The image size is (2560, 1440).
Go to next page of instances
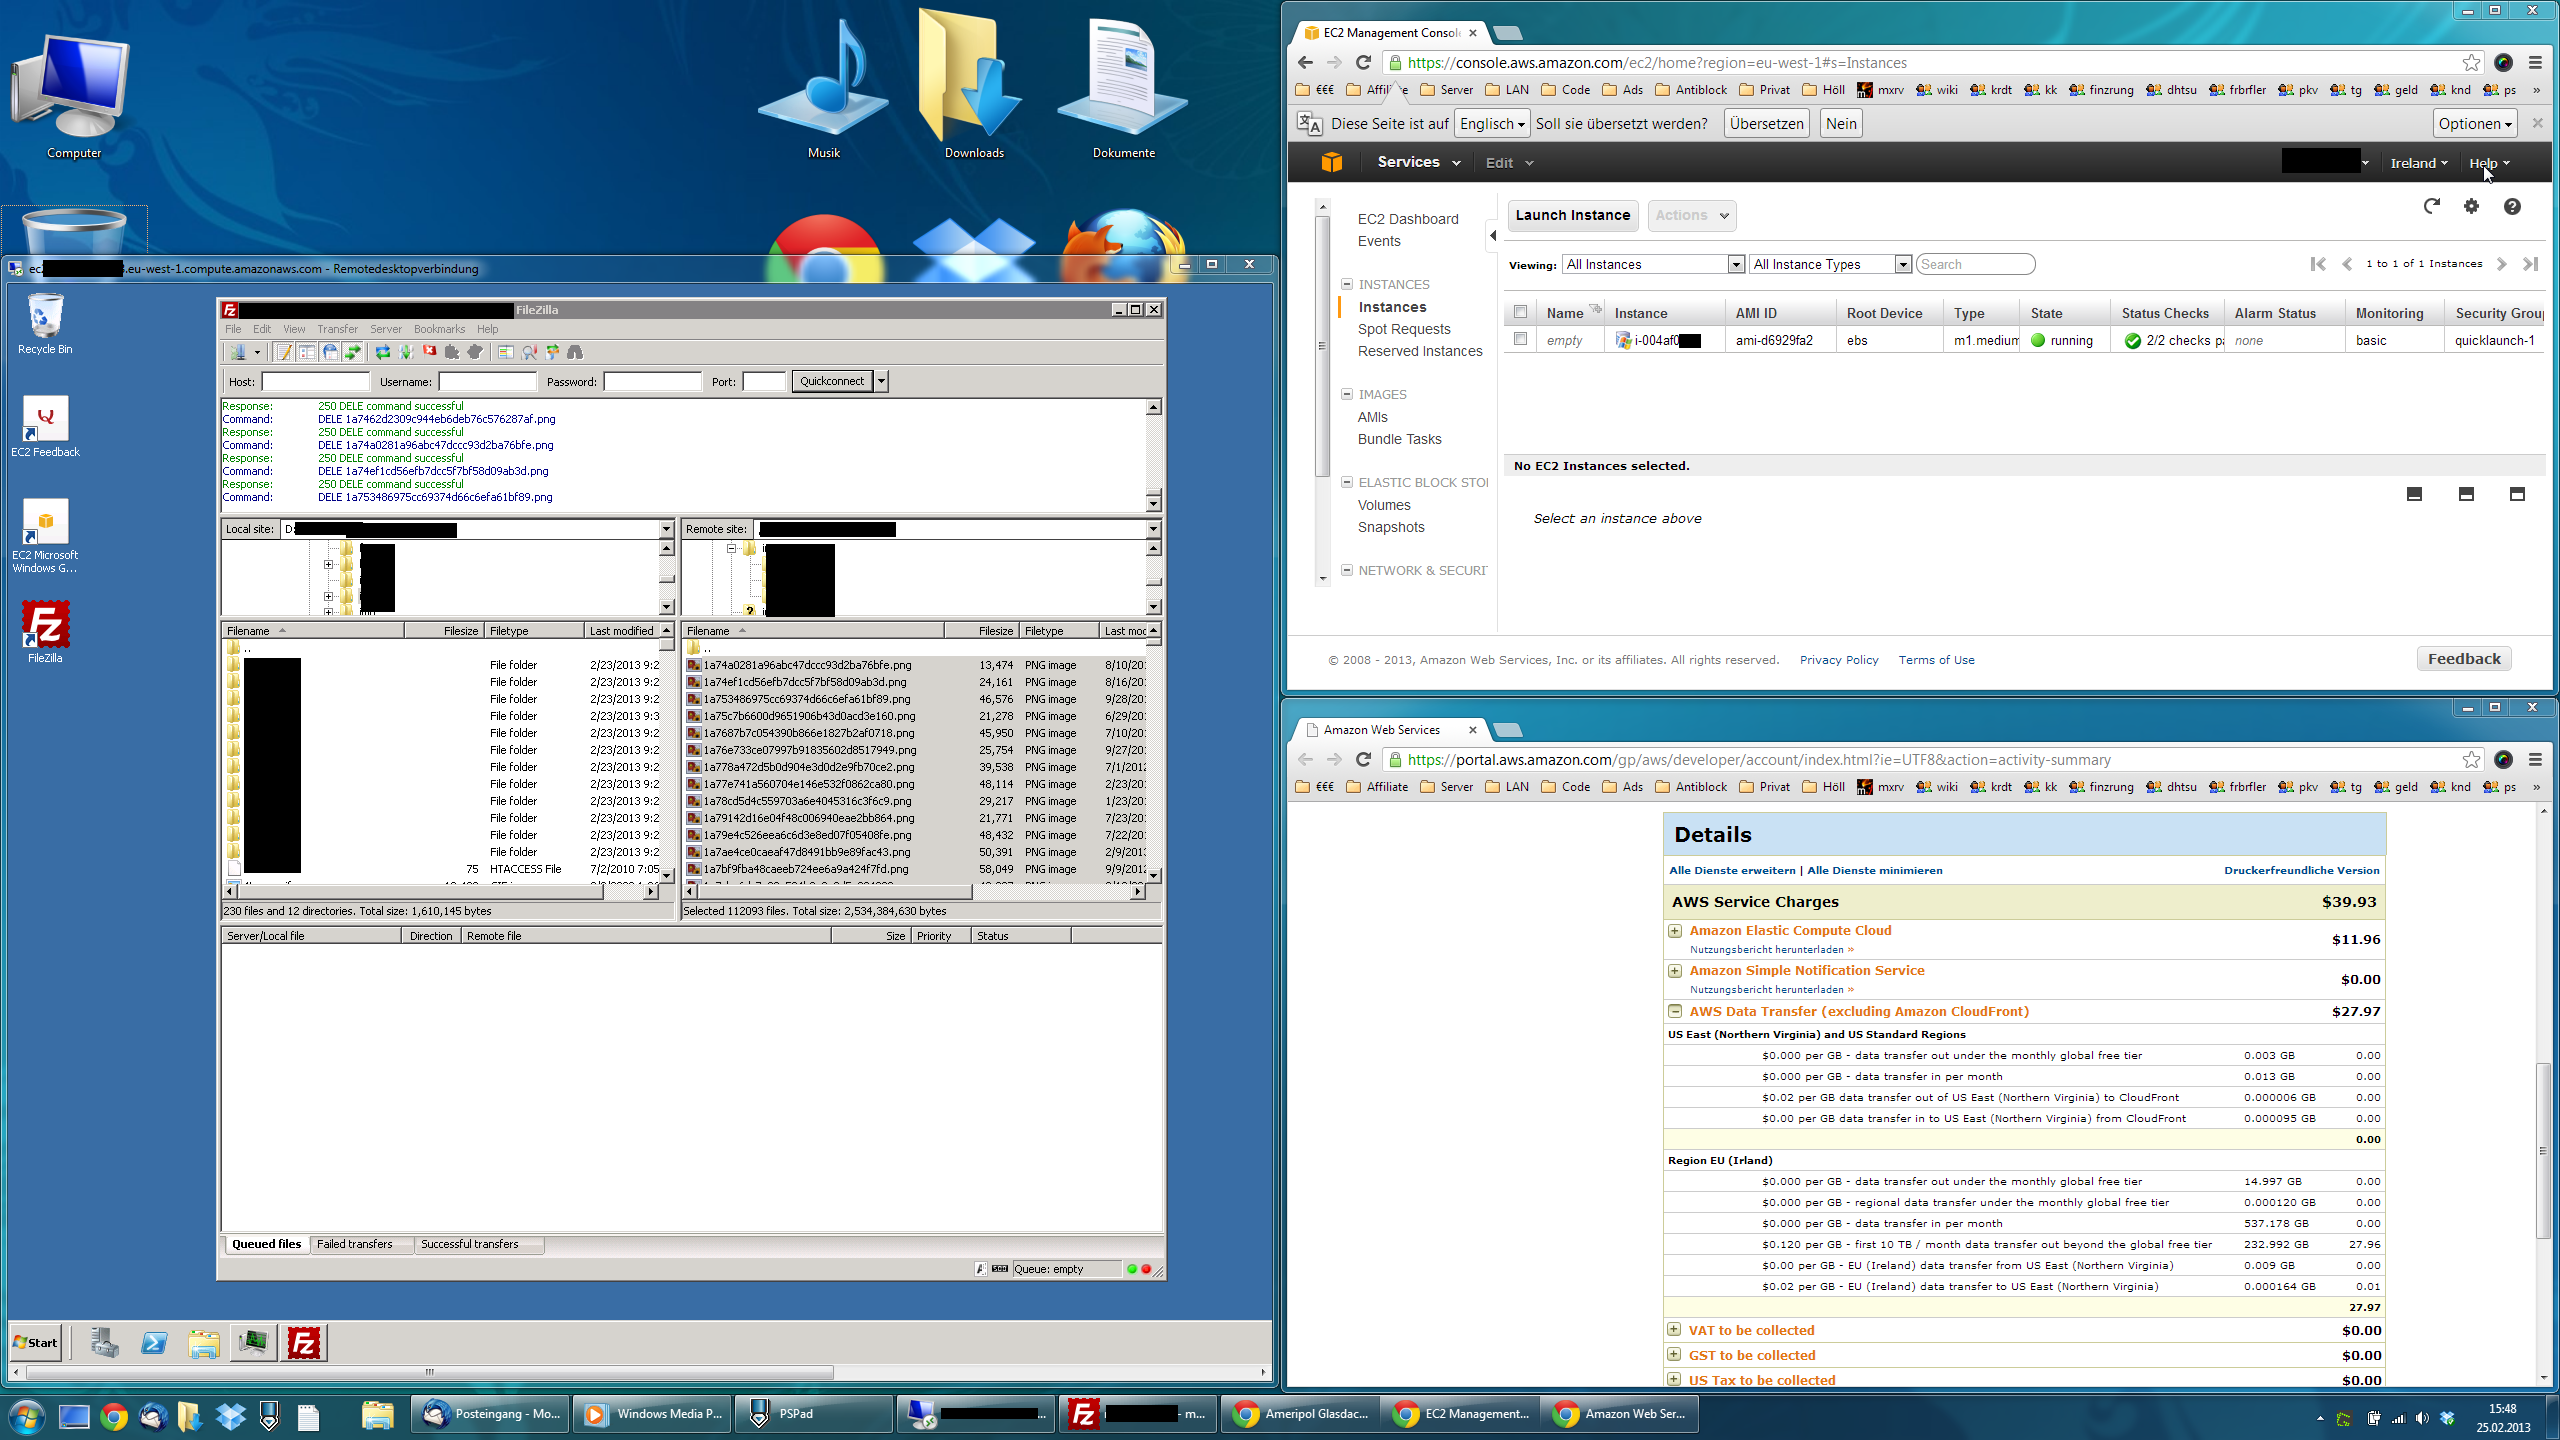[x=2501, y=264]
